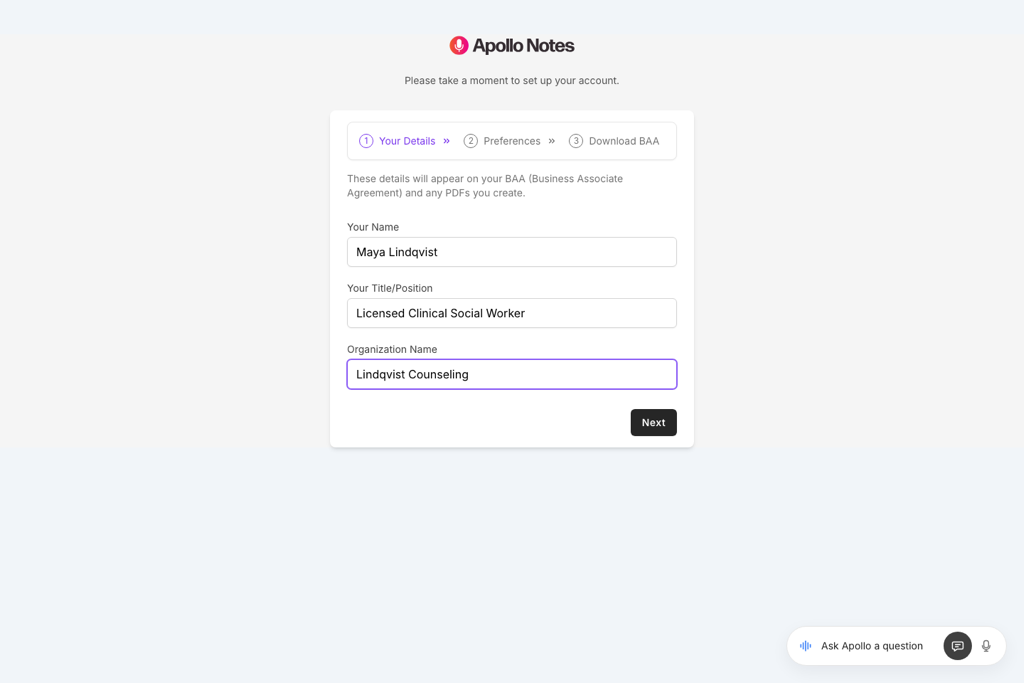Click 'Please take a moment to set up' text
Screen dimensions: 1024x683
511,80
